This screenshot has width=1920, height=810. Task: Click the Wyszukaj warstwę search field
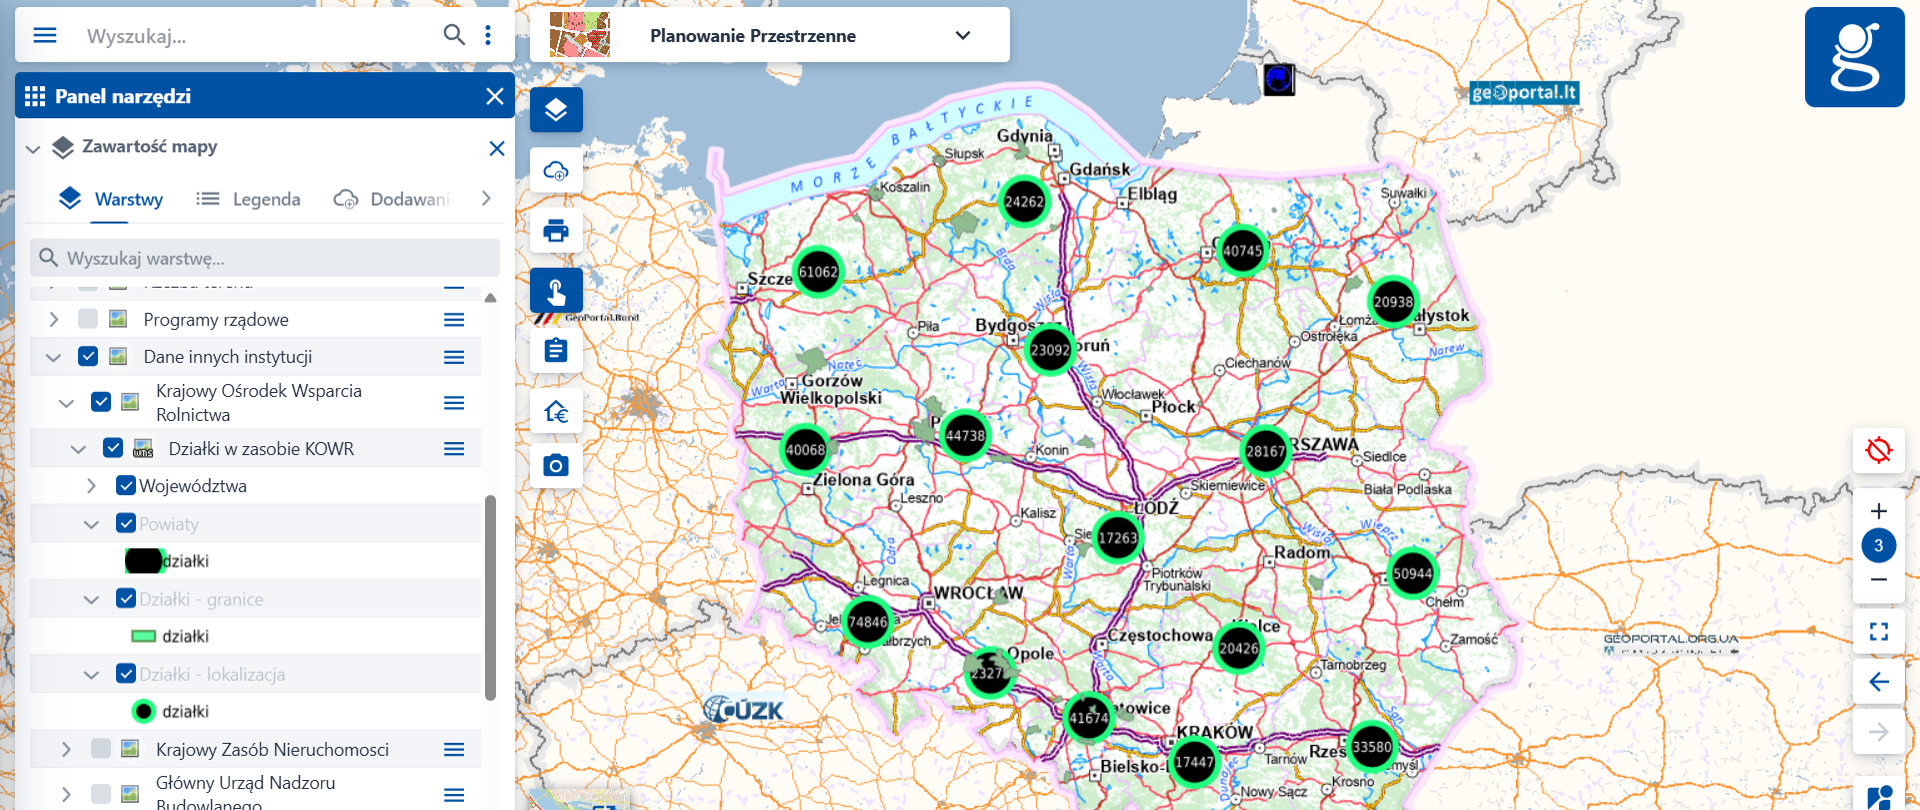pos(265,258)
